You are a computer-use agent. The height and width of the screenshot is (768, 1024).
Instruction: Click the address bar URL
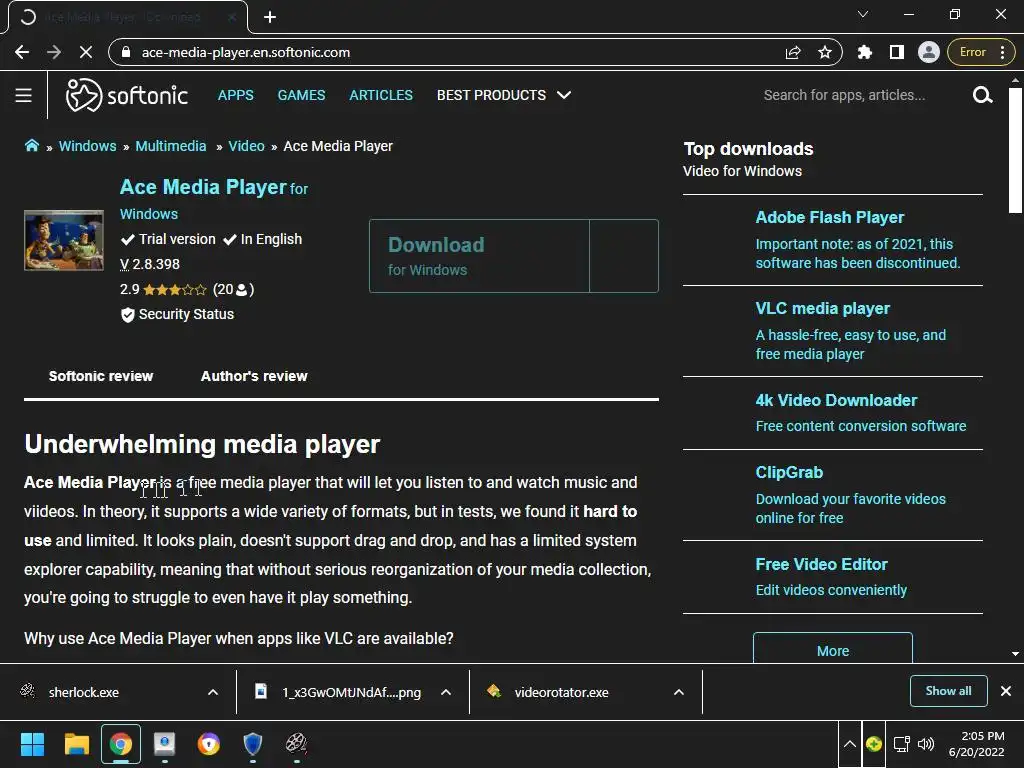coord(246,52)
